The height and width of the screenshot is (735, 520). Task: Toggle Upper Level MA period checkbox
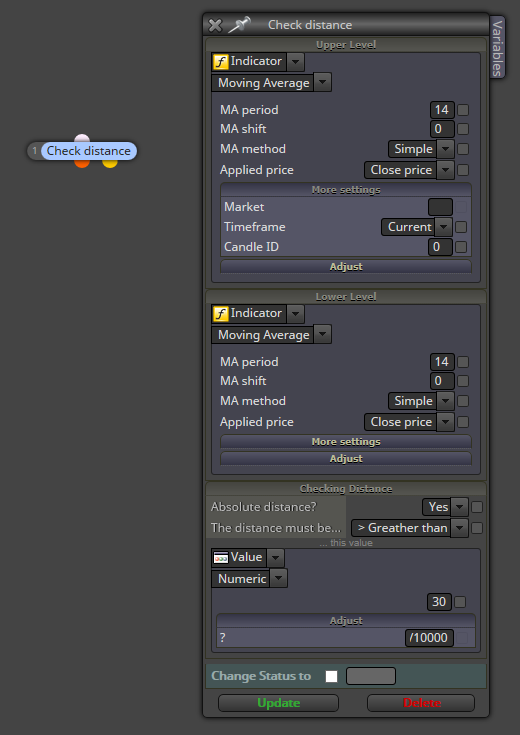click(463, 110)
